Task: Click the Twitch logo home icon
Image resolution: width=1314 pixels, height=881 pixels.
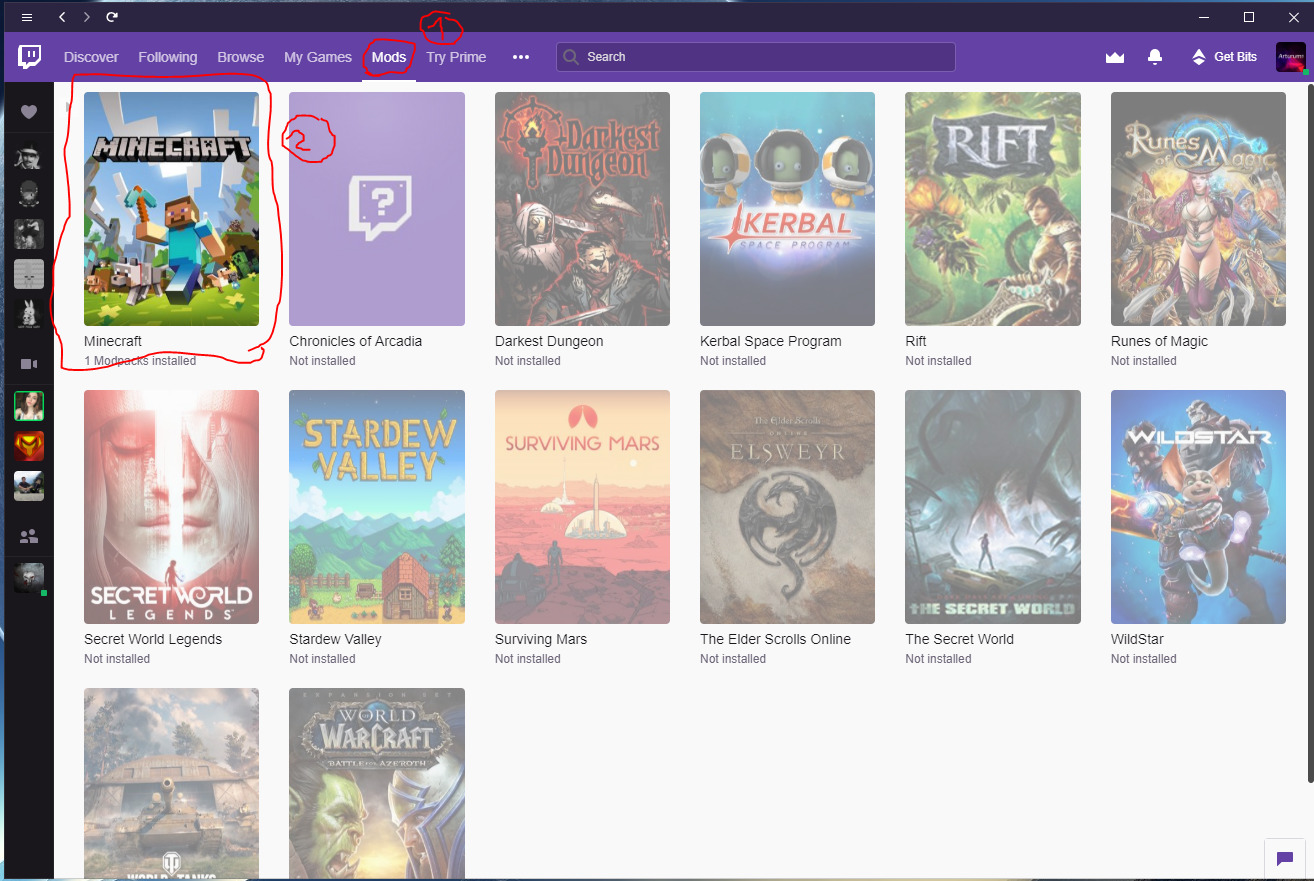Action: [x=29, y=57]
